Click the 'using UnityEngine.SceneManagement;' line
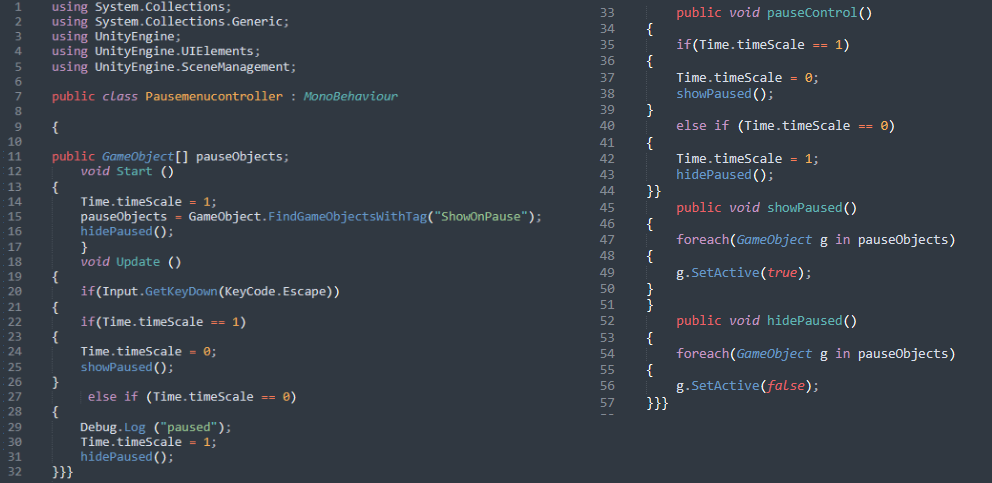992x483 pixels. click(x=174, y=66)
